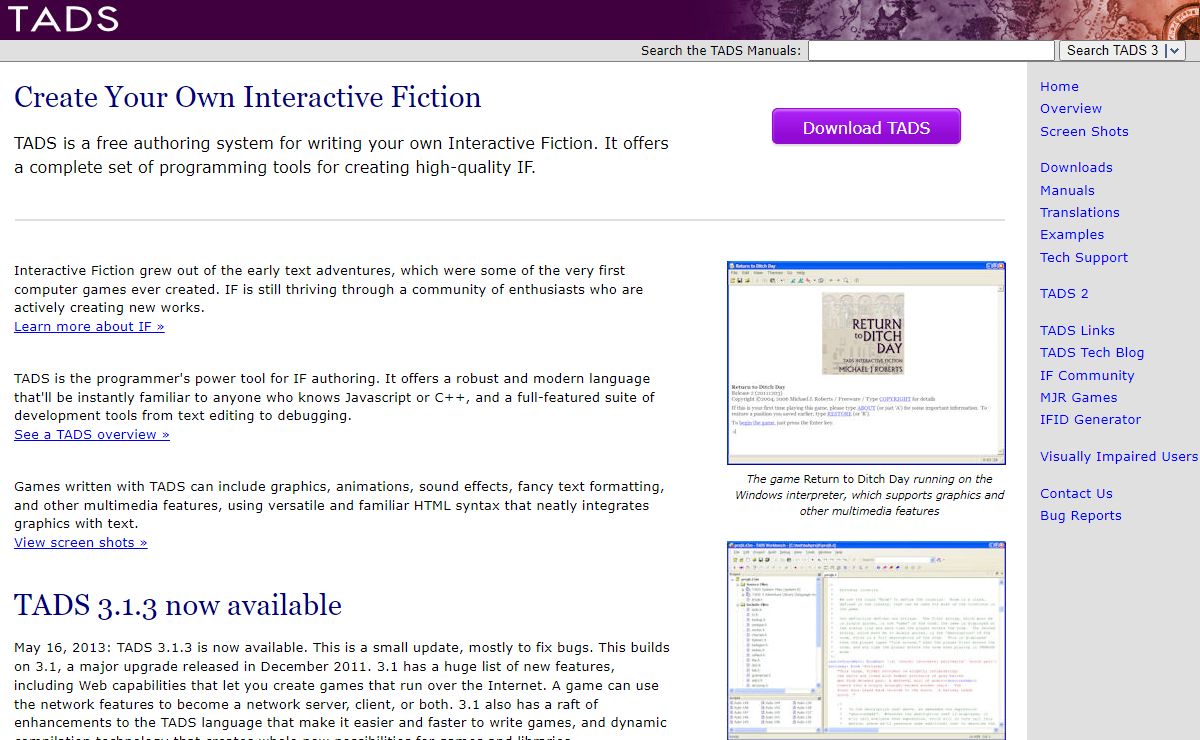Open the search manual version dropdown arrow
The height and width of the screenshot is (740, 1200).
point(1175,50)
